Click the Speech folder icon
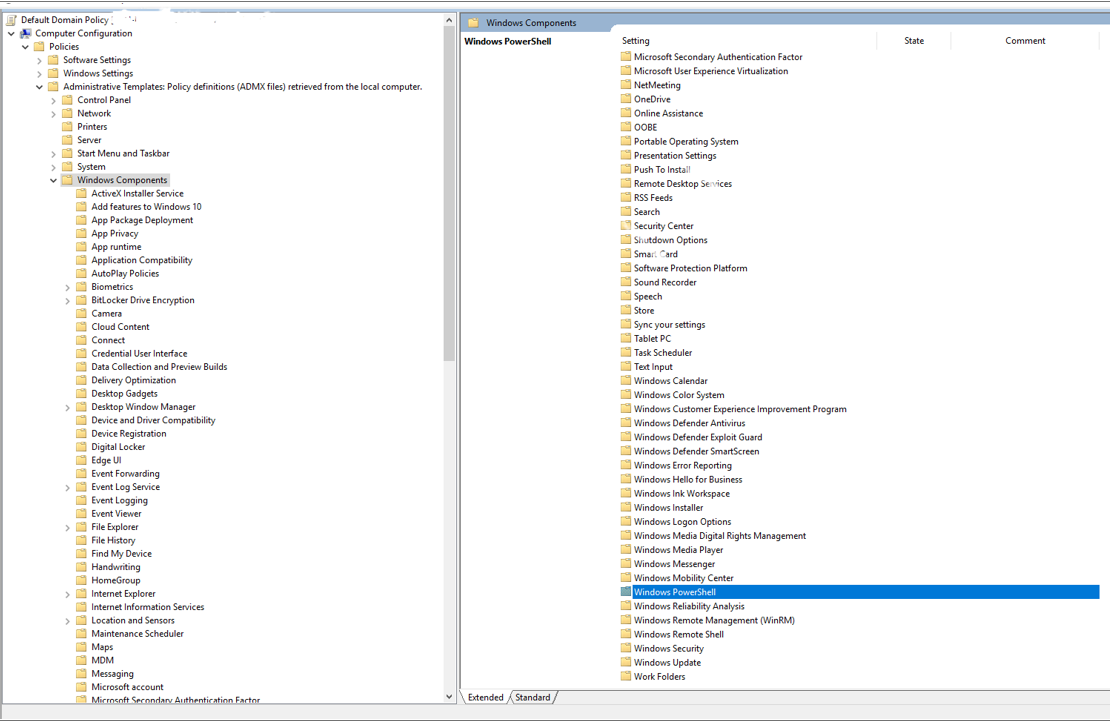The image size is (1110, 722). [626, 296]
